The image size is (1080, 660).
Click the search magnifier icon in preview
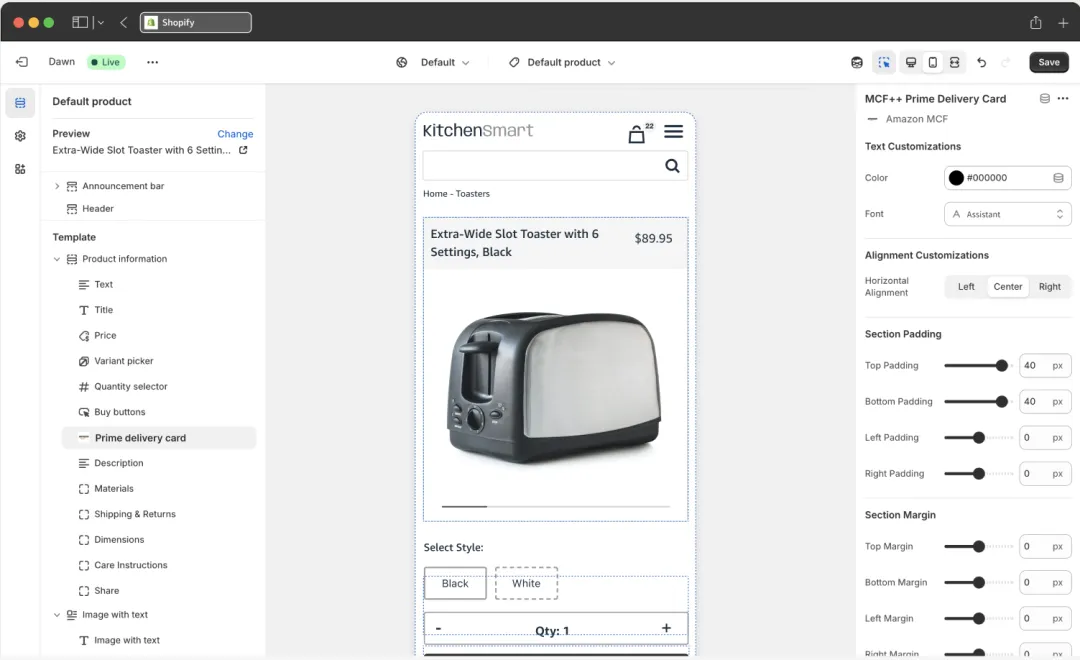[672, 165]
